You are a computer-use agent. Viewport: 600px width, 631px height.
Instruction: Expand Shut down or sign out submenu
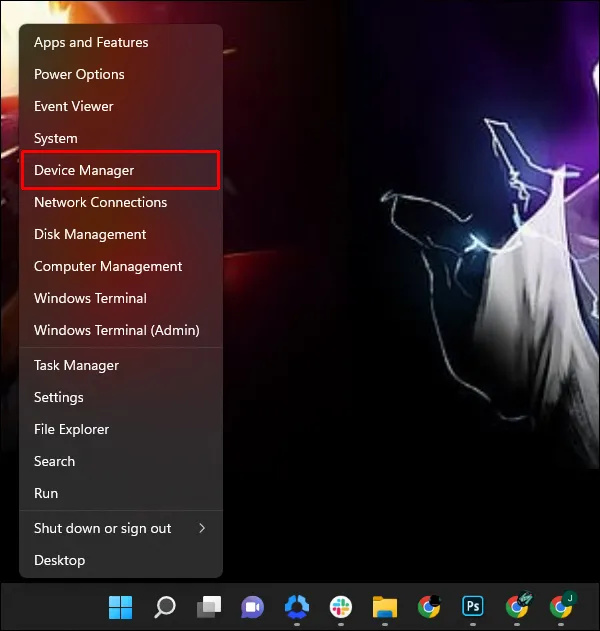[x=121, y=528]
